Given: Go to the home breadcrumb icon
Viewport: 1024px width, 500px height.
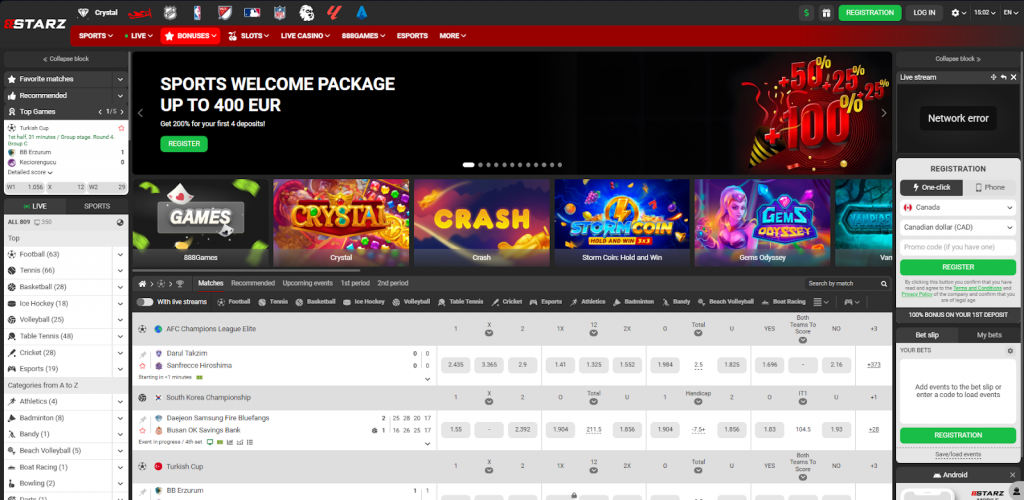Looking at the screenshot, I should click(x=142, y=284).
